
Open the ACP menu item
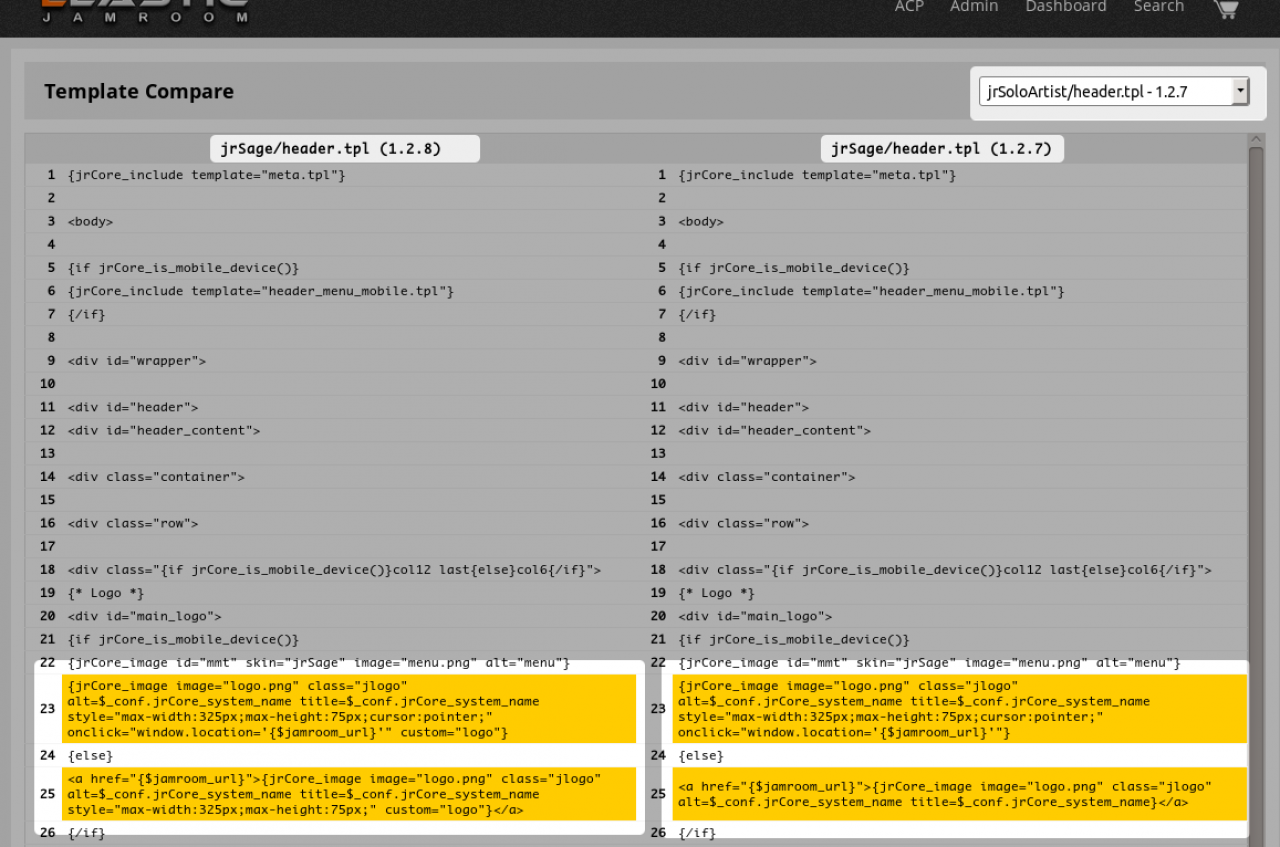[x=909, y=7]
